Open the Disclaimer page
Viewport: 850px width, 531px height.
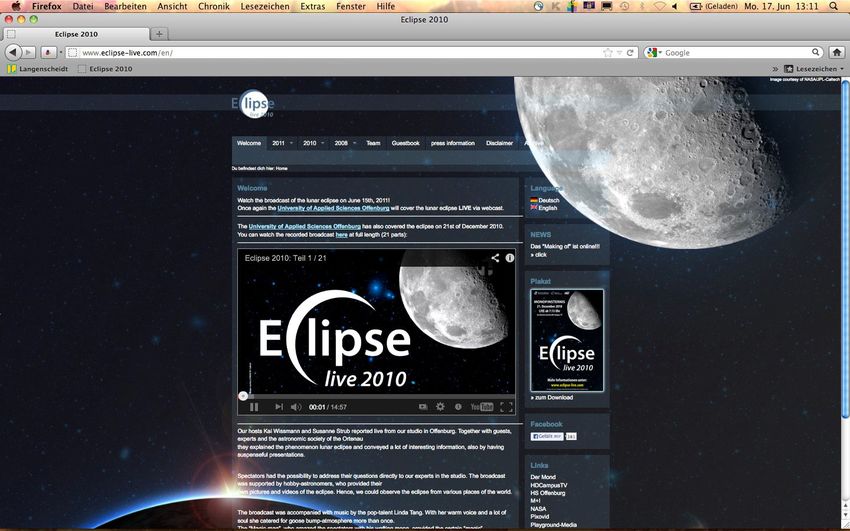coord(499,143)
